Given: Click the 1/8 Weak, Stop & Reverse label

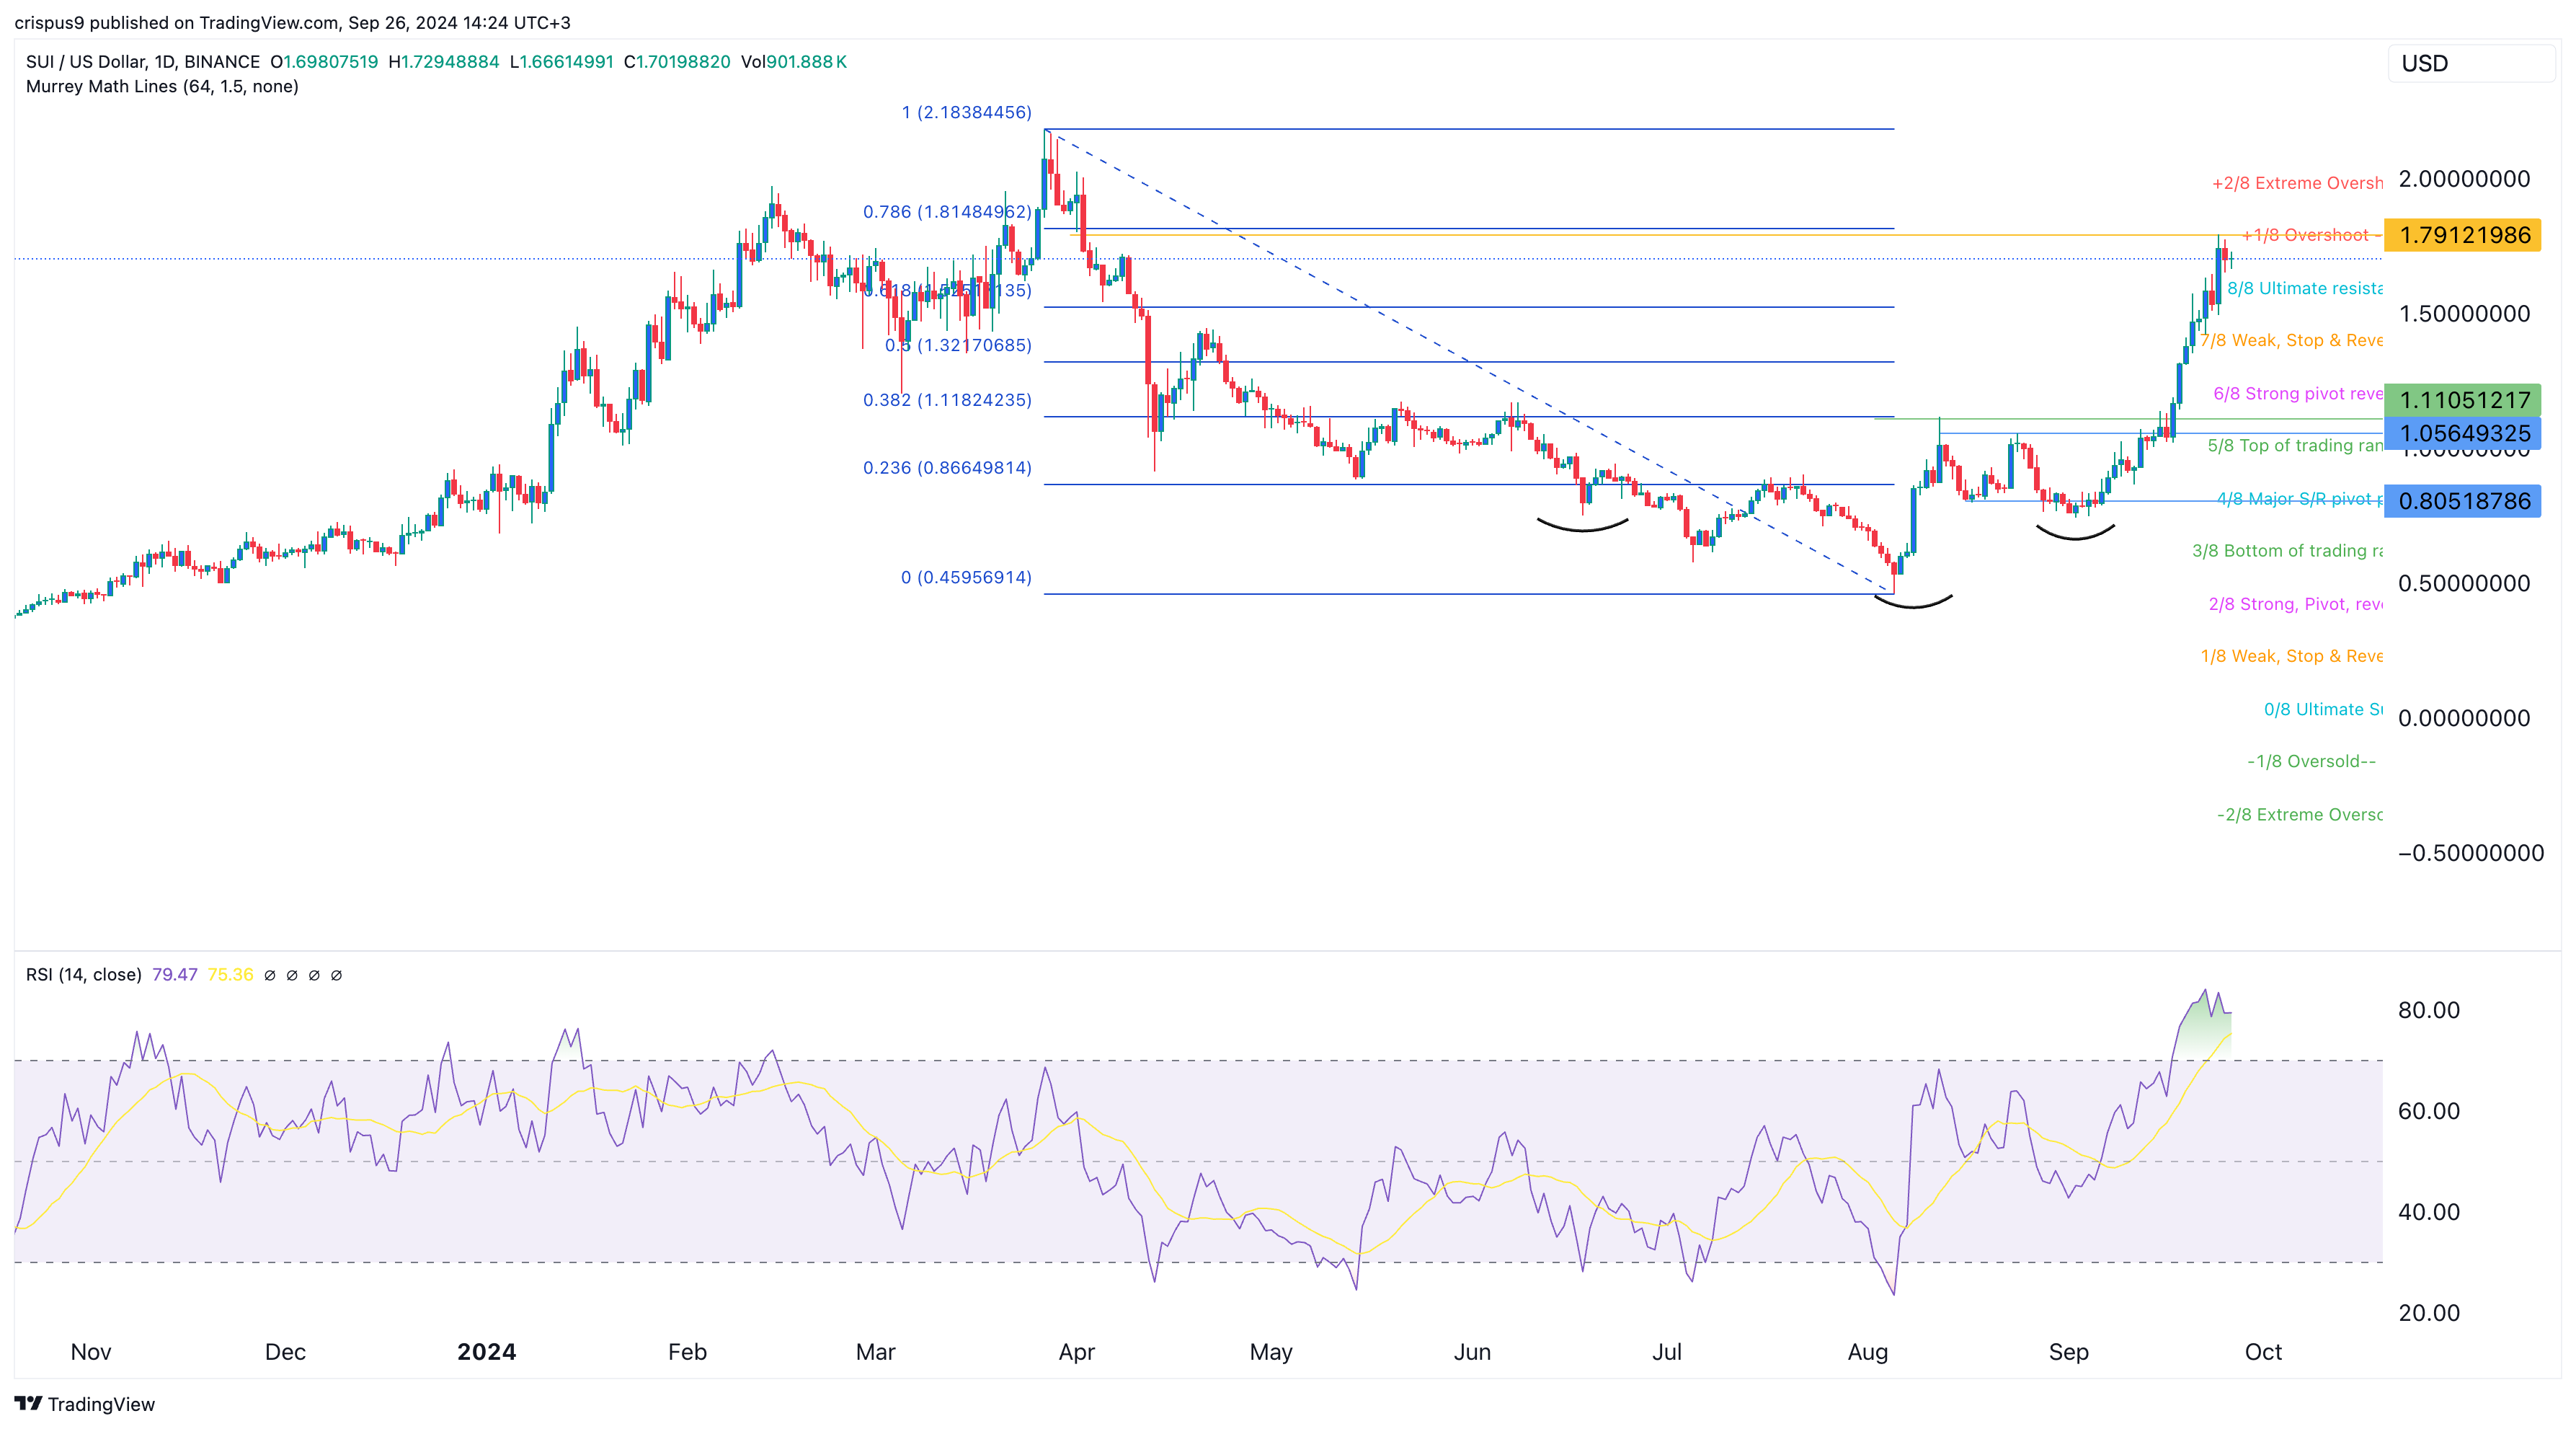Looking at the screenshot, I should point(2291,656).
